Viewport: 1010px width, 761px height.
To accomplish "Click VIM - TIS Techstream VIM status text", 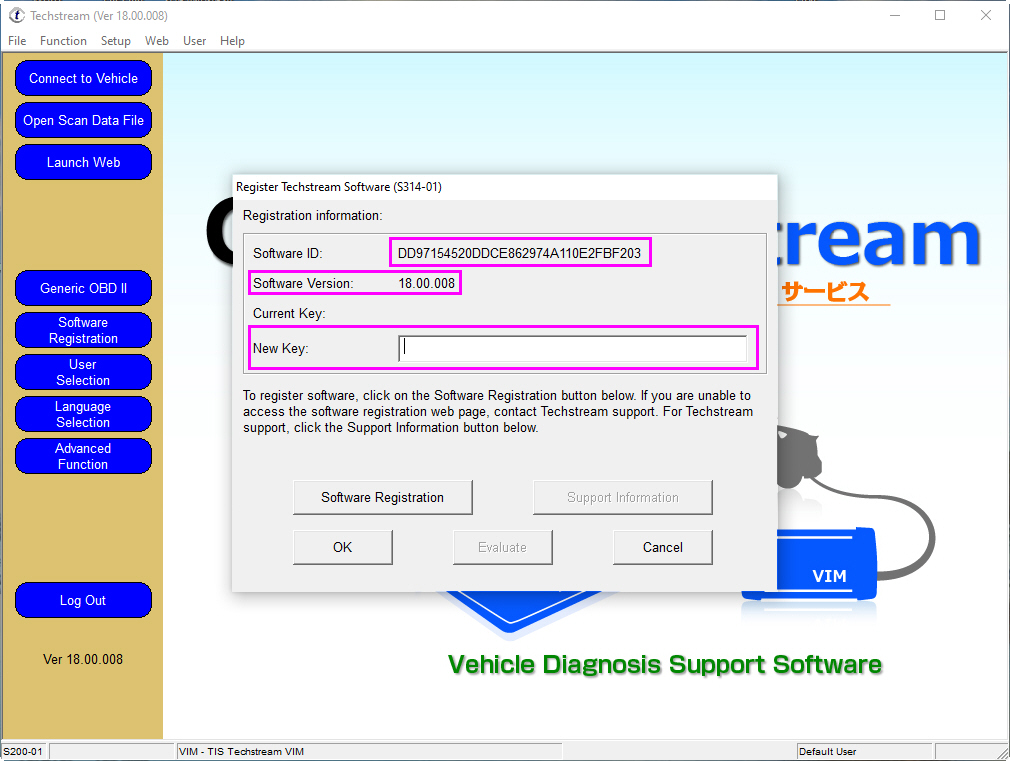I will pos(242,751).
